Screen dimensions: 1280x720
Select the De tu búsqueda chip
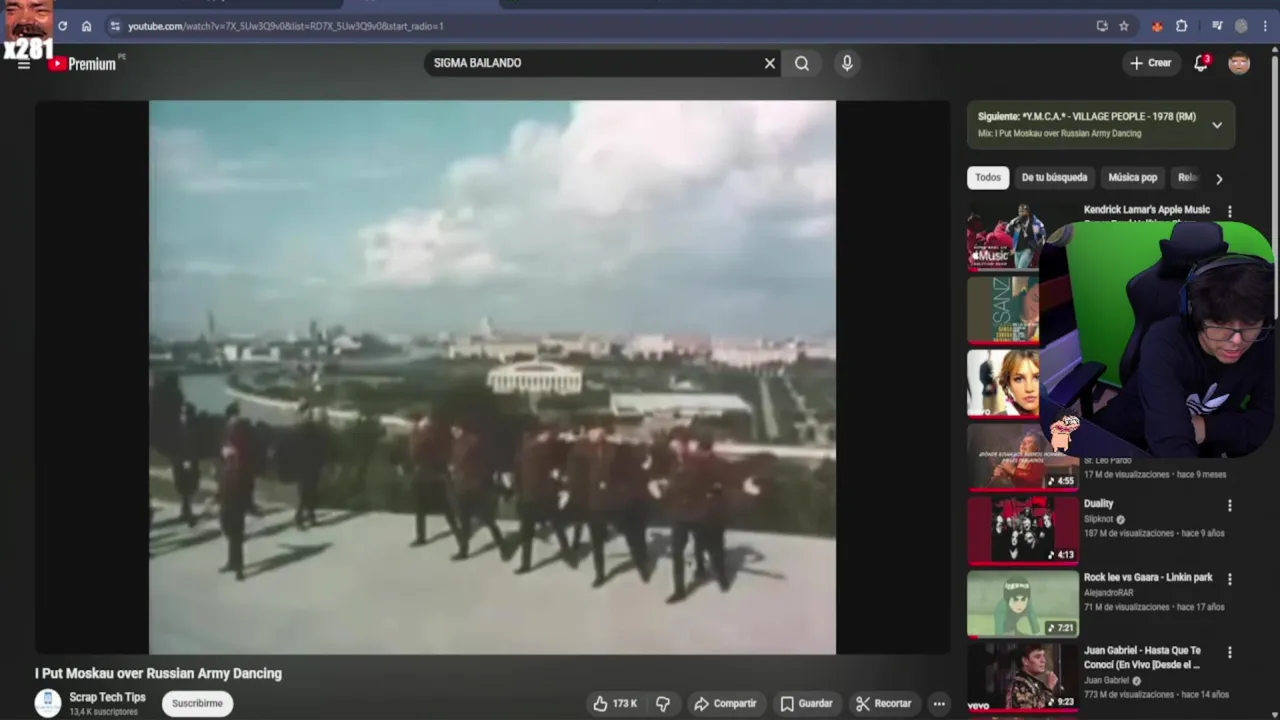pyautogui.click(x=1054, y=178)
